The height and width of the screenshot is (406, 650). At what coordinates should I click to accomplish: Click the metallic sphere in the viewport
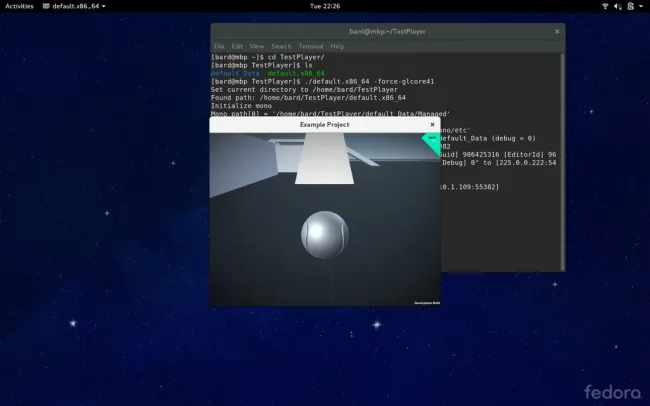tap(324, 233)
